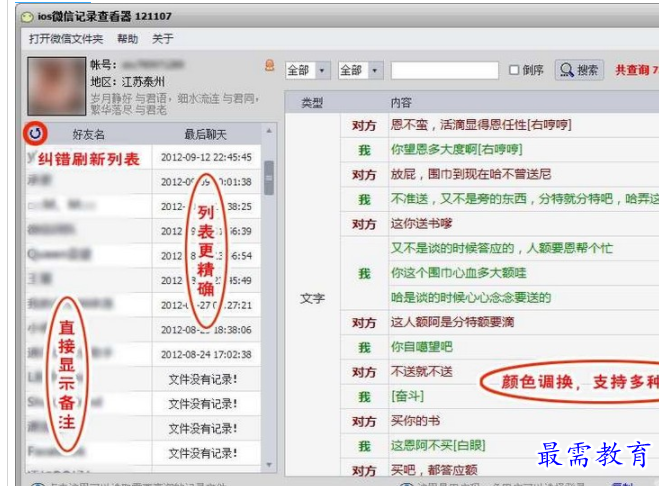Viewport: 659px width, 486px height.
Task: Click the friend list scroll up arrow
Action: point(269,131)
